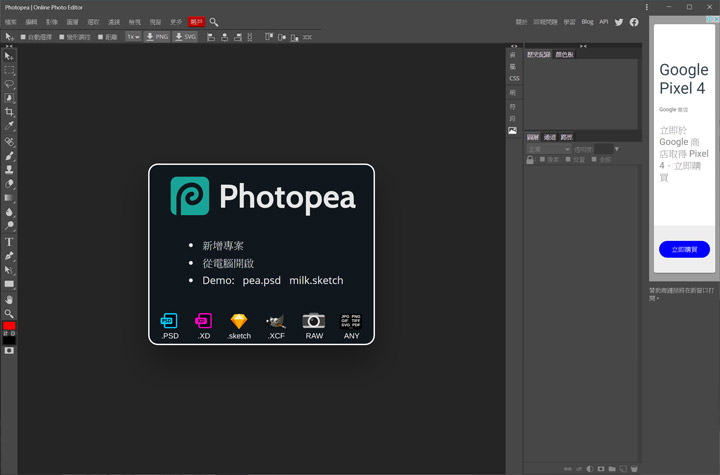Open the milk.sketch demo file
The height and width of the screenshot is (475, 720).
pyautogui.click(x=316, y=280)
